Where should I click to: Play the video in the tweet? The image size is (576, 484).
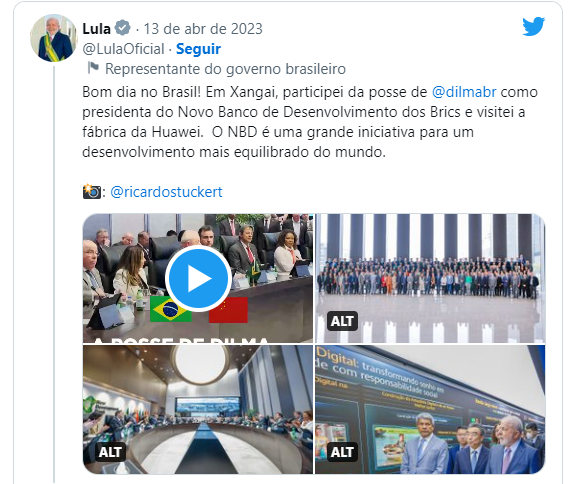point(198,279)
